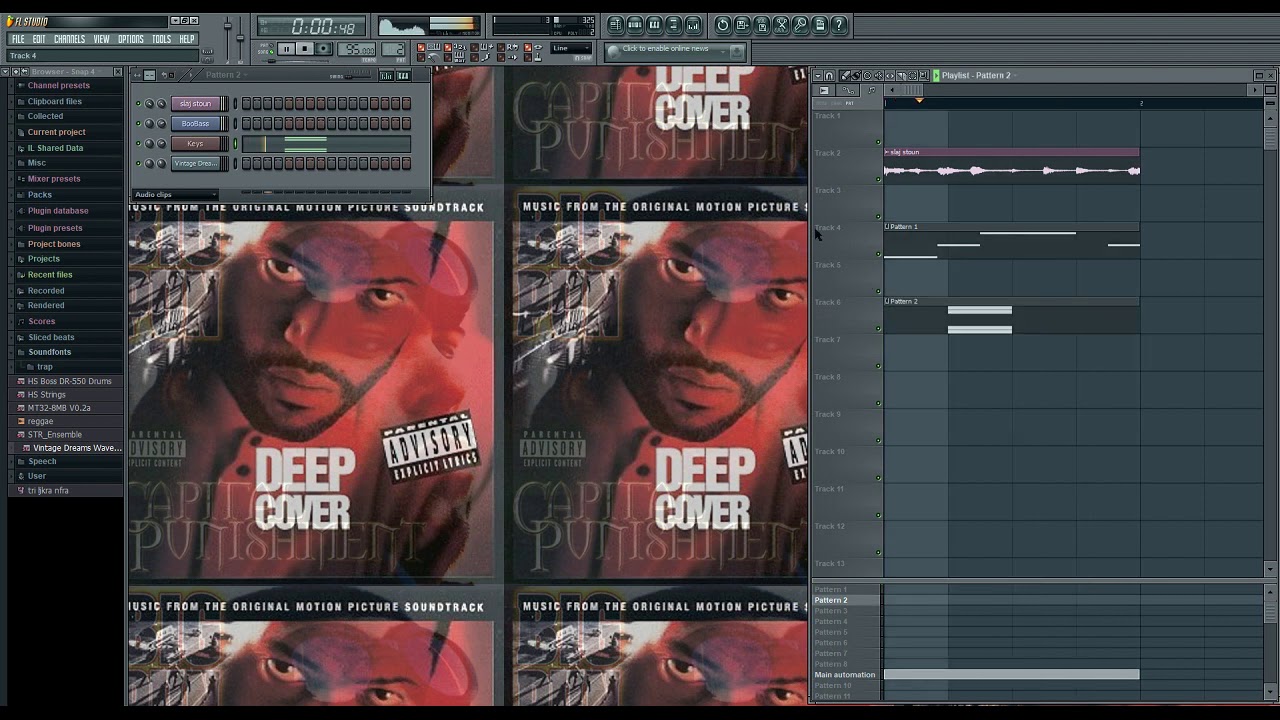Screen dimensions: 1280x720
Task: Click the Vintage Drea... channel button
Action: click(x=195, y=163)
